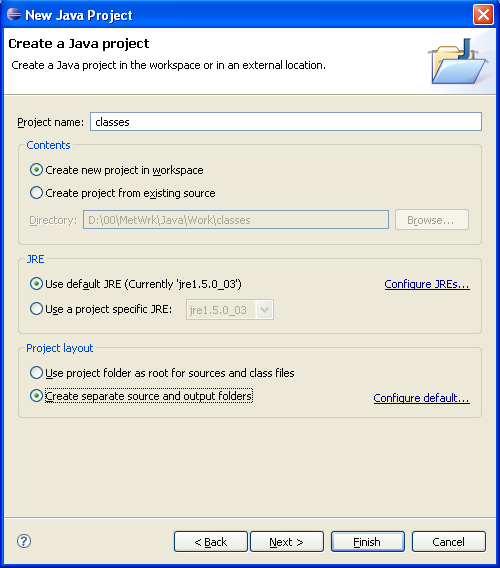Image resolution: width=500 pixels, height=568 pixels.
Task: Close the New Java Project dialog
Action: [483, 15]
